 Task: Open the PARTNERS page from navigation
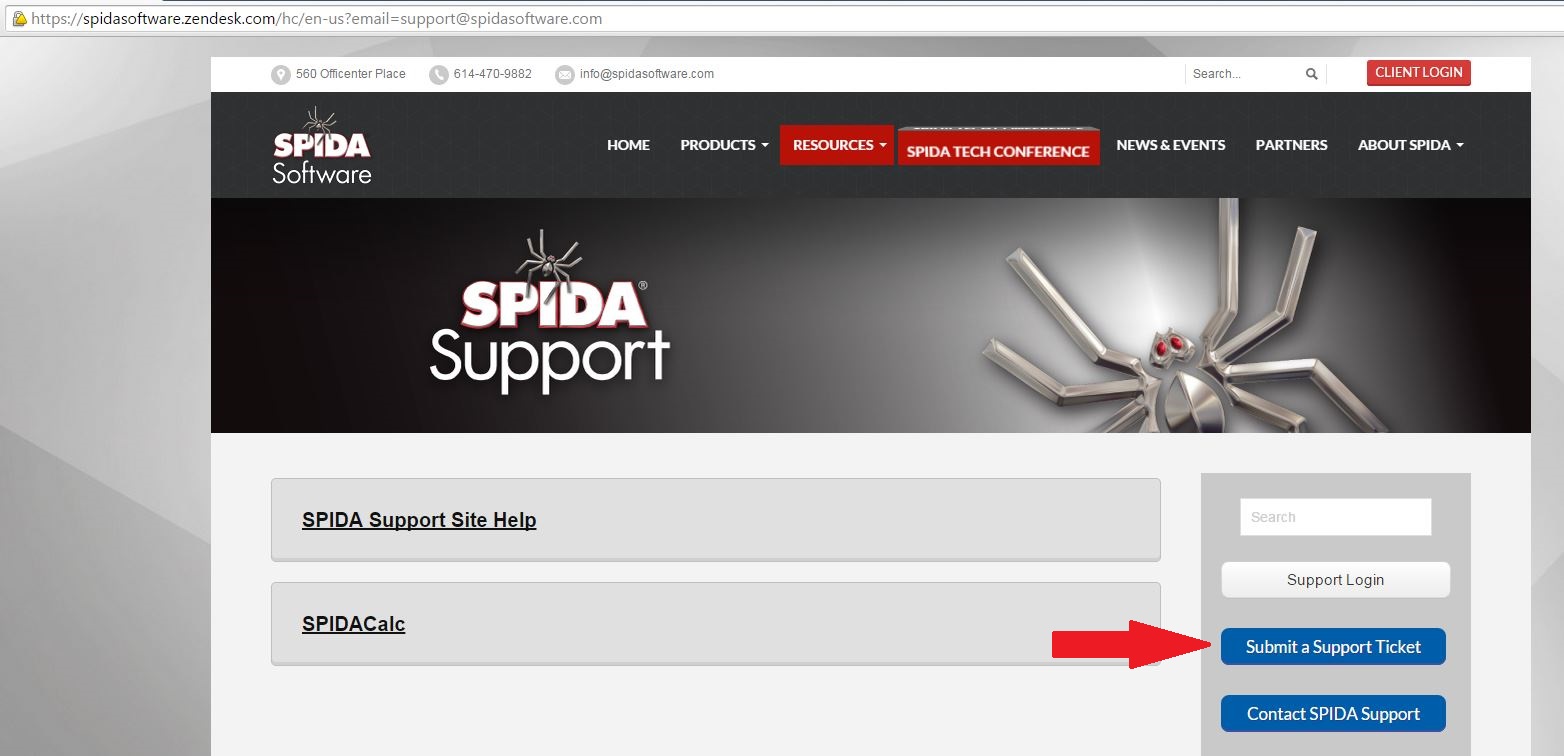(x=1291, y=145)
